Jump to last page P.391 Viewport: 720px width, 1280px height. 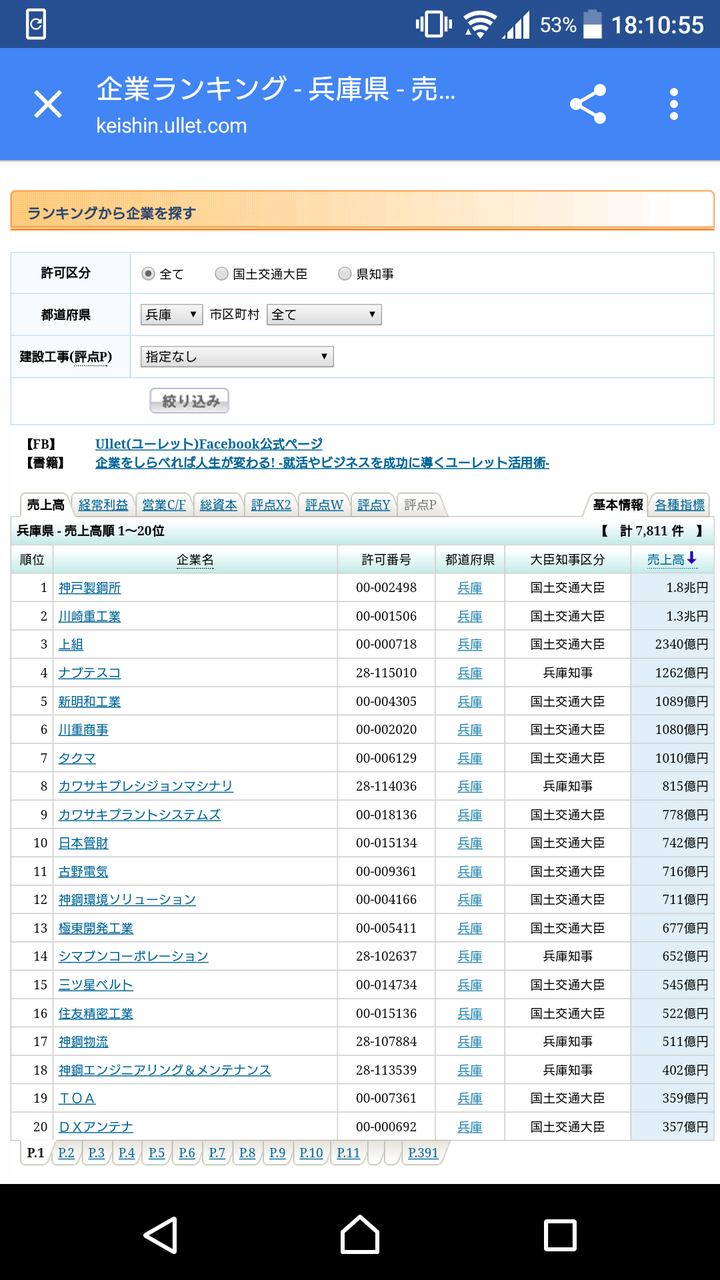coord(423,1153)
